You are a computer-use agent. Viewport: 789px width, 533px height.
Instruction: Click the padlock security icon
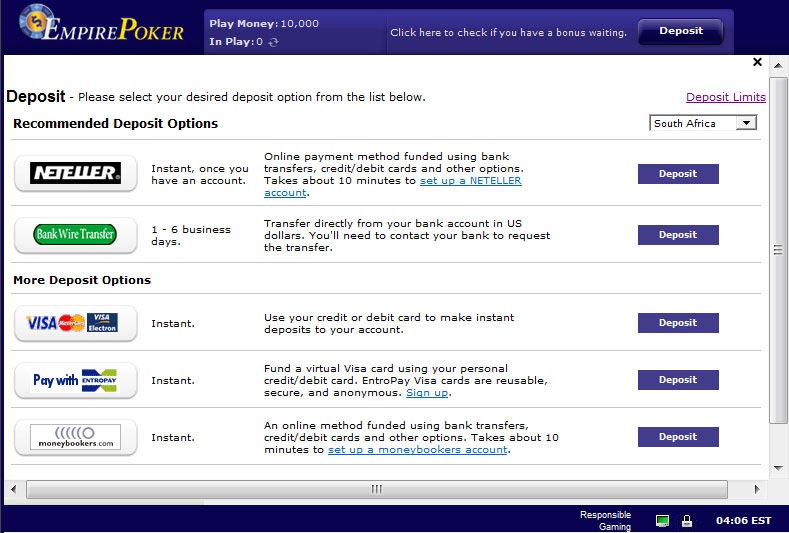point(686,520)
